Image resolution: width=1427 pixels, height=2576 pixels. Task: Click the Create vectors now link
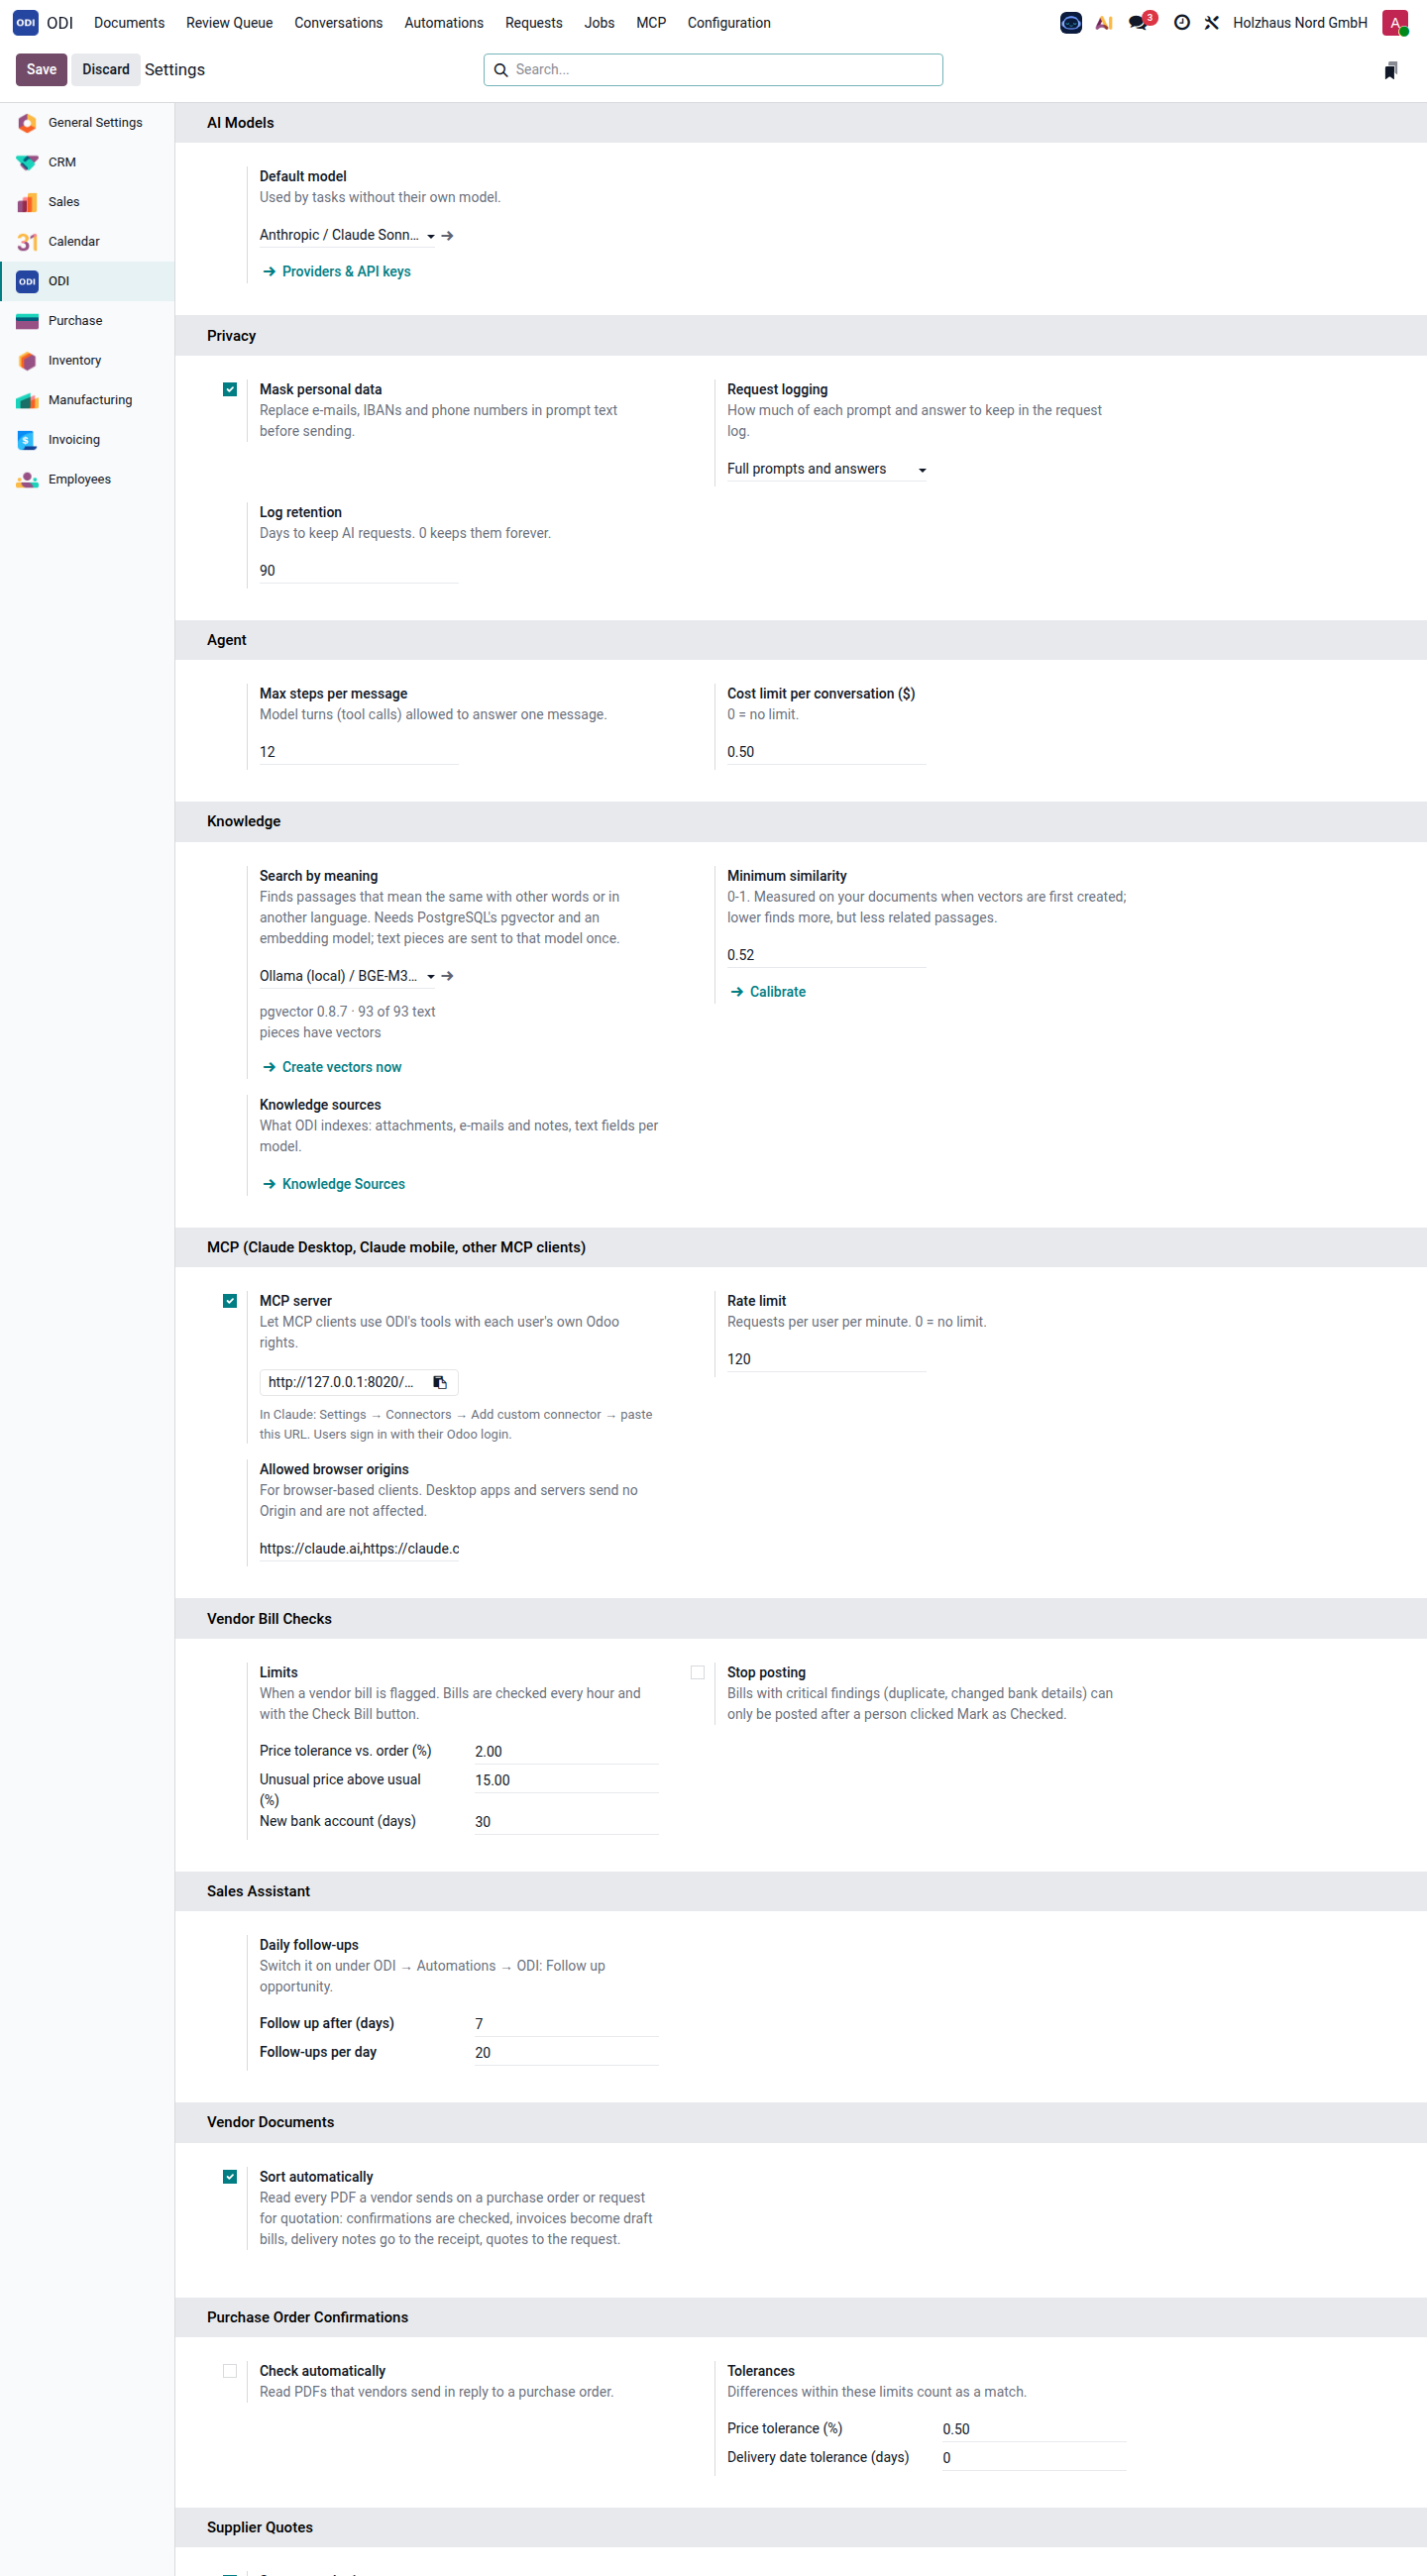click(x=332, y=1067)
